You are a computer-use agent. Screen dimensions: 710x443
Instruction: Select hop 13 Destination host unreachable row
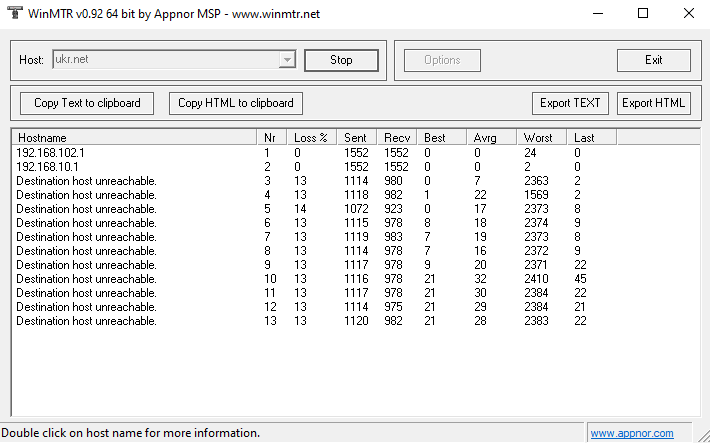coord(87,321)
